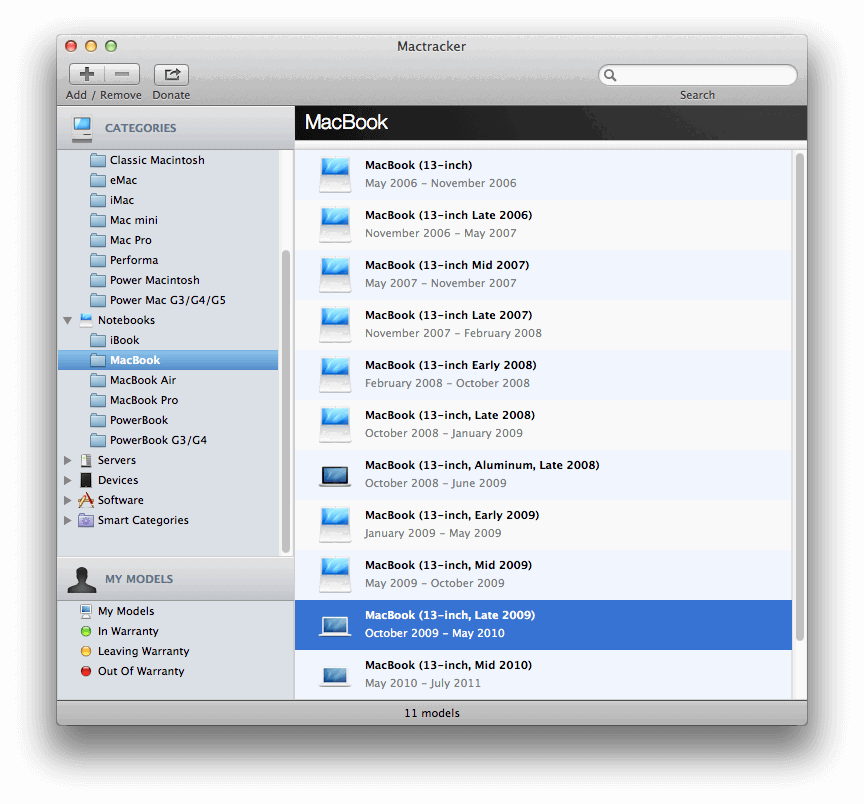This screenshot has width=864, height=804.
Task: Click the categories sidebar scrollbar
Action: (286, 401)
